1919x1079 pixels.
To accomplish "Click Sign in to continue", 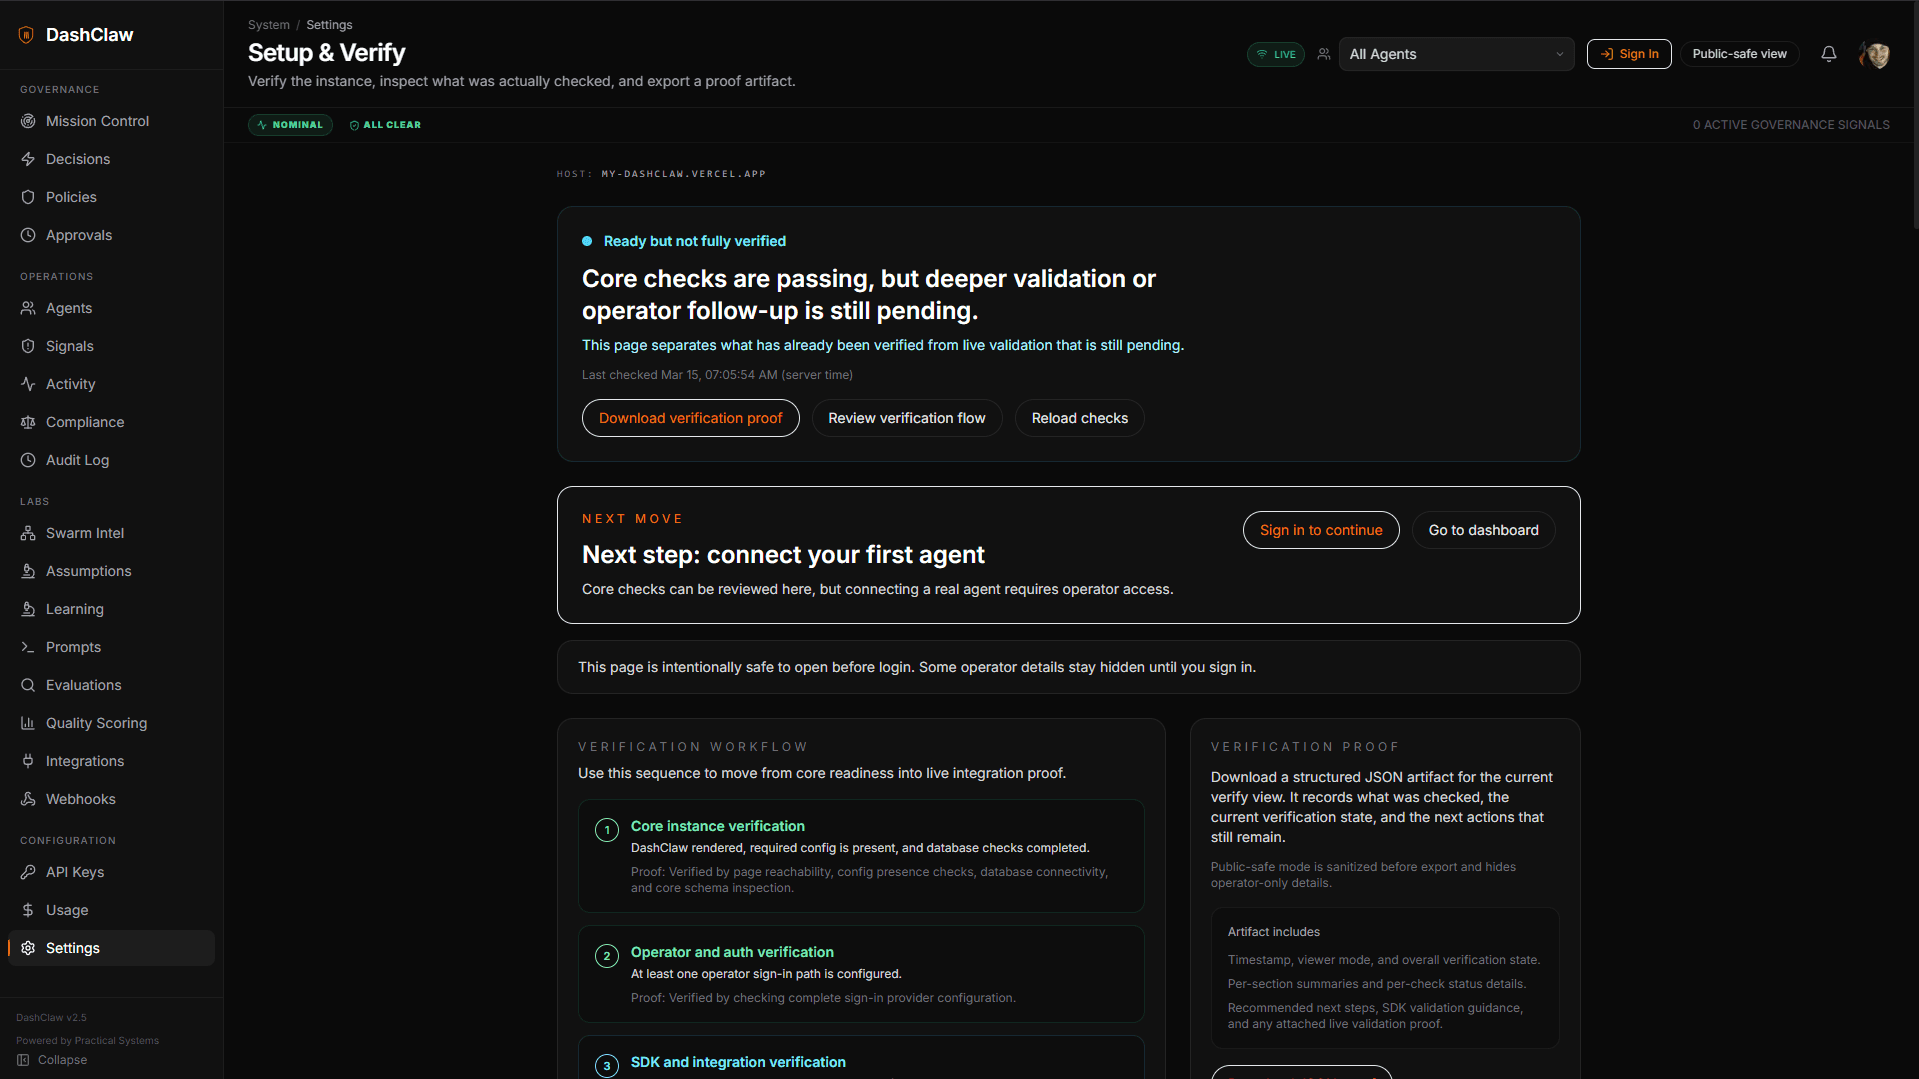I will pos(1321,530).
